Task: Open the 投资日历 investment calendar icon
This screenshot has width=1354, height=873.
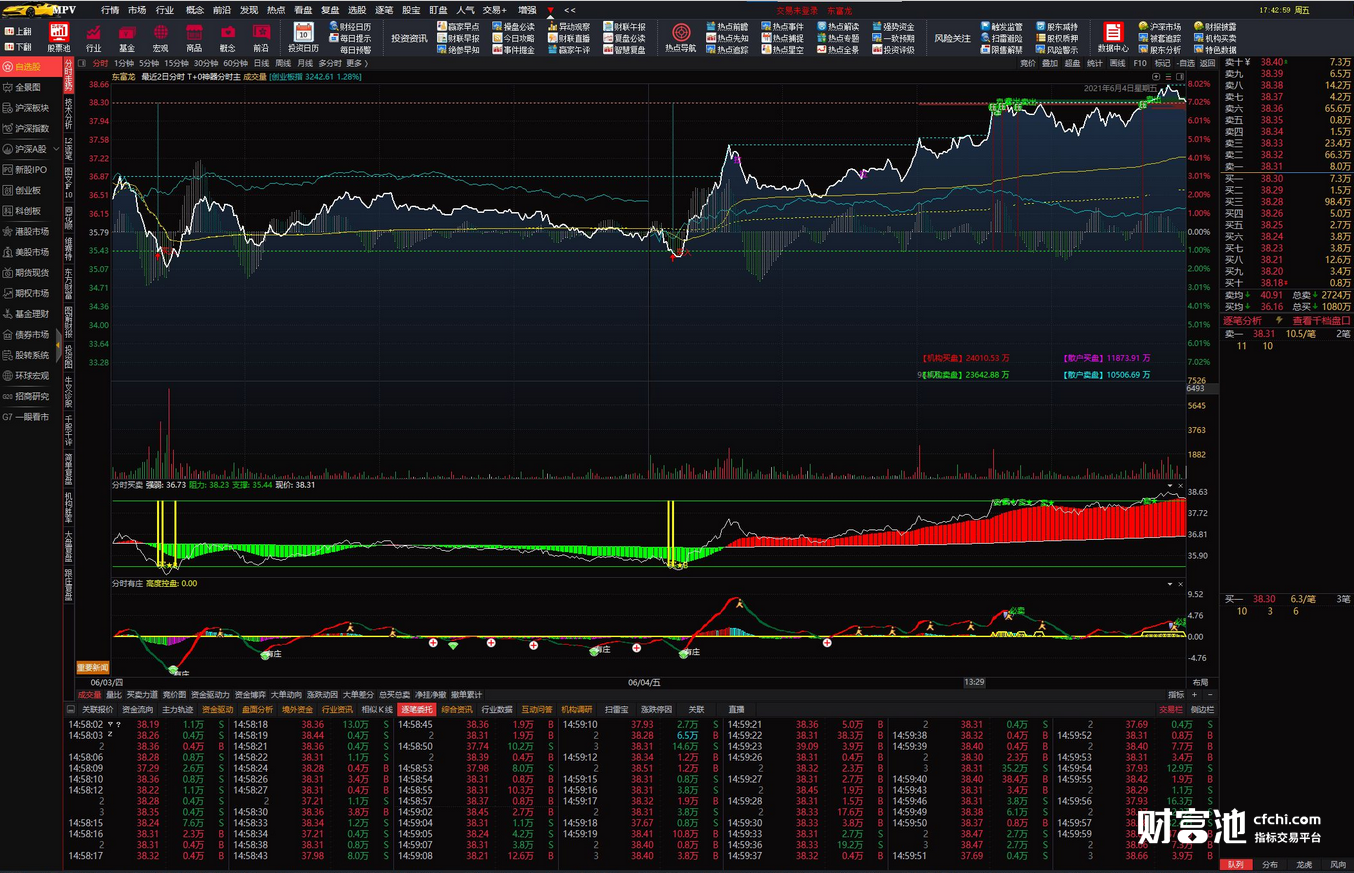Action: [x=303, y=38]
